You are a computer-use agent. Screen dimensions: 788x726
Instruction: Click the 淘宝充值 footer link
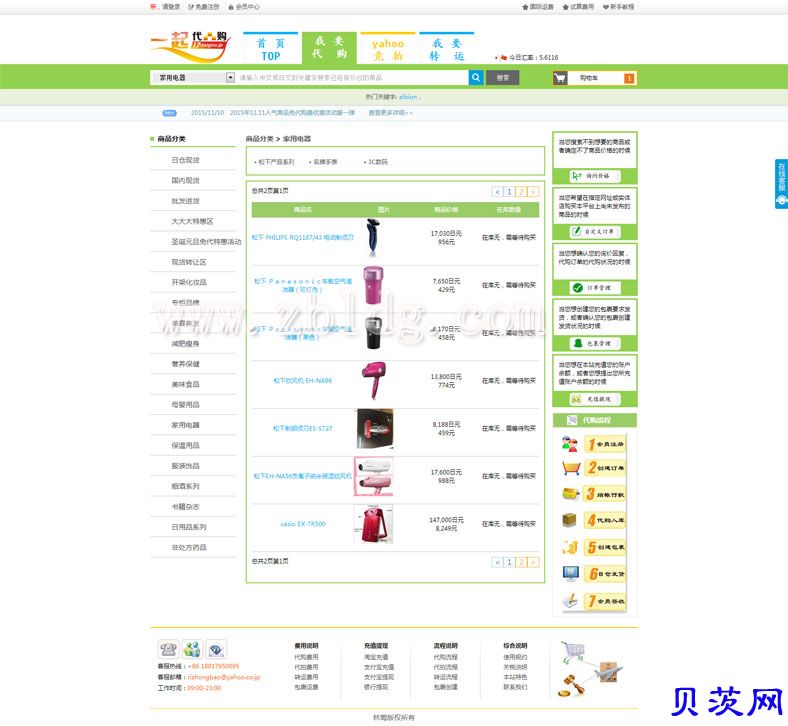[x=376, y=657]
